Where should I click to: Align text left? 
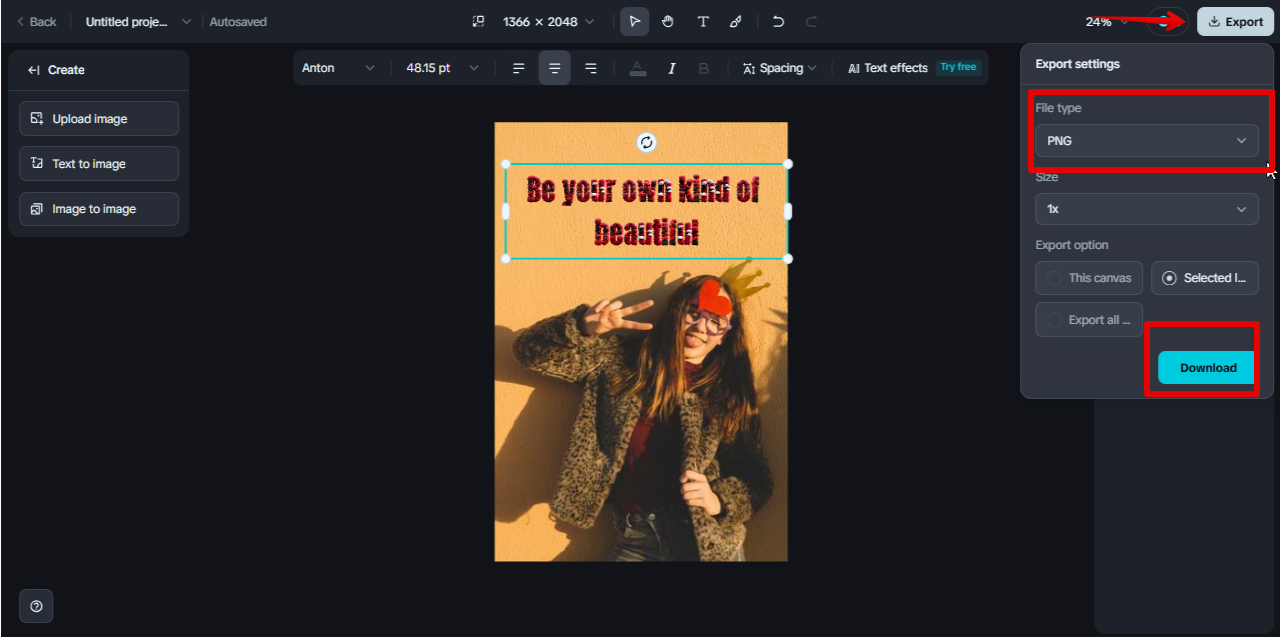[x=518, y=68]
